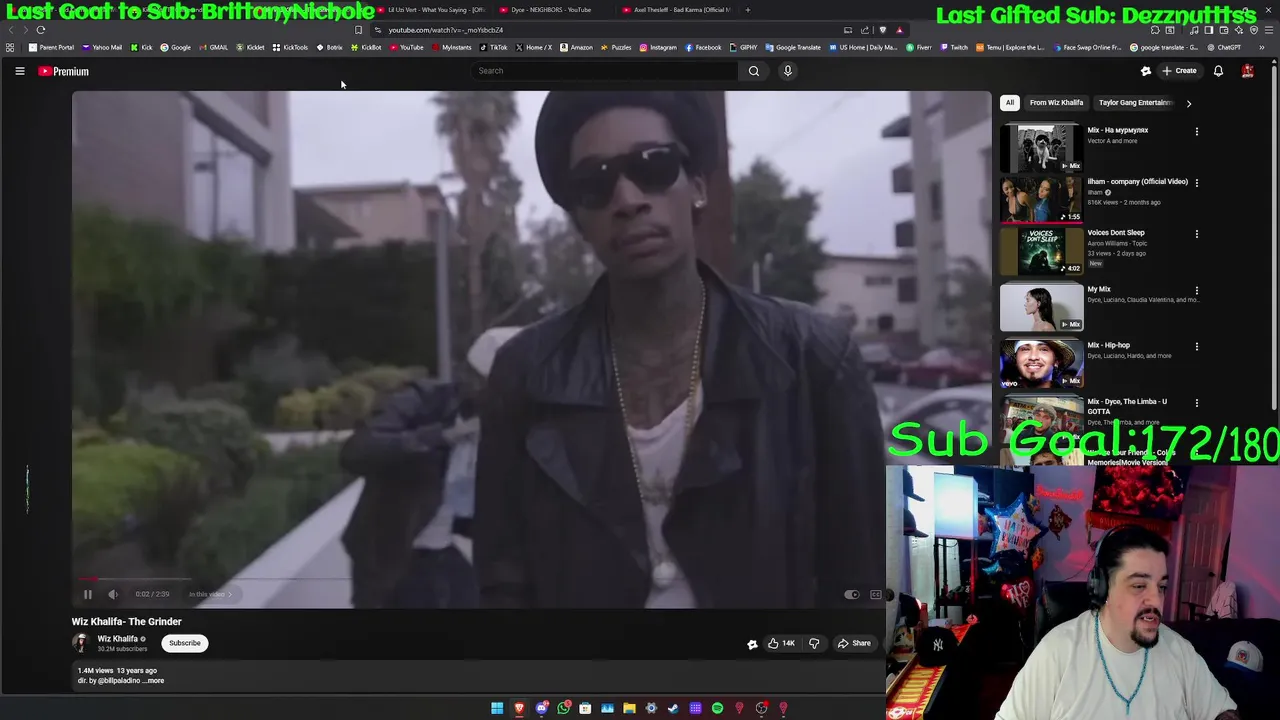Screen dimensions: 1280x720
Task: Open options for 'Mix - Hip-hop'
Action: tap(1196, 347)
